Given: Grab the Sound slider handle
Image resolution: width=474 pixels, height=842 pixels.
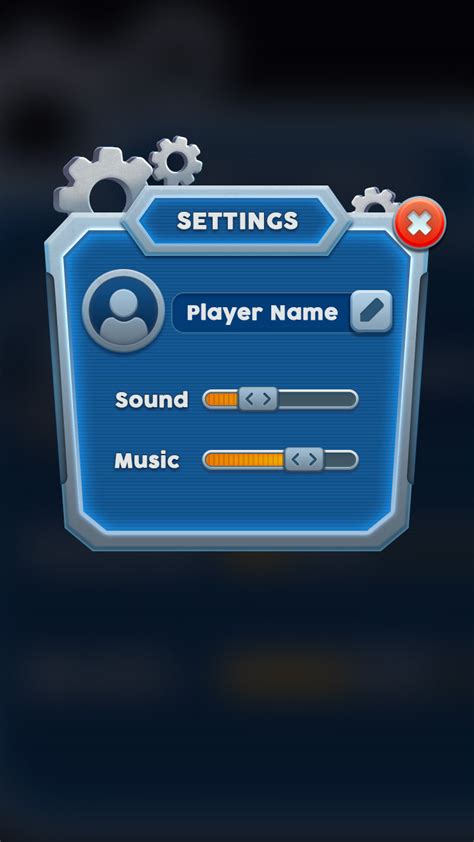Looking at the screenshot, I should coord(258,399).
